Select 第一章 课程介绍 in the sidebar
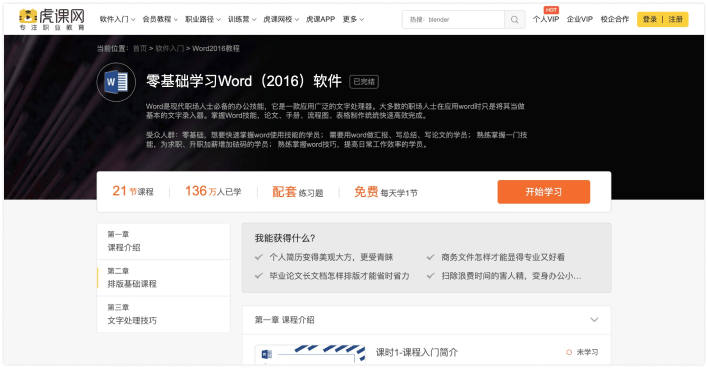 tap(163, 241)
